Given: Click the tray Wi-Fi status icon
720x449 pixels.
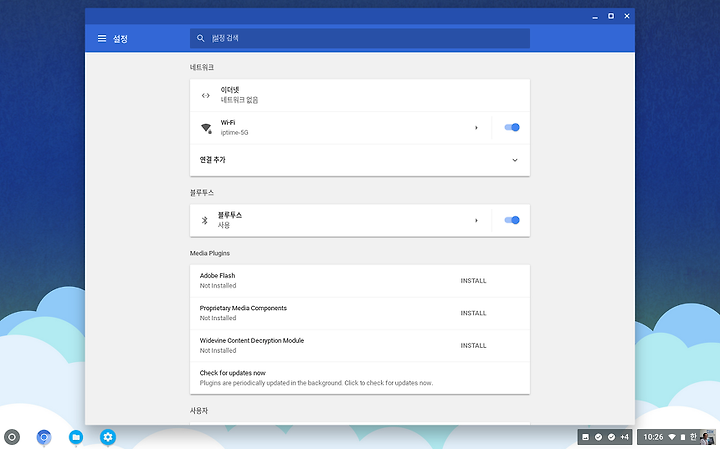Looking at the screenshot, I should tap(672, 437).
